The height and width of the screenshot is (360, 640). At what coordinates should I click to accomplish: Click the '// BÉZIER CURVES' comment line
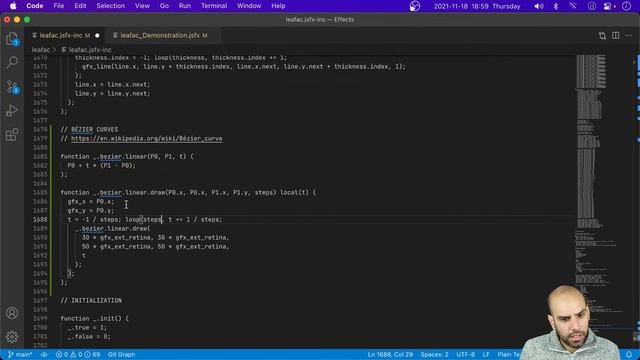[89, 130]
